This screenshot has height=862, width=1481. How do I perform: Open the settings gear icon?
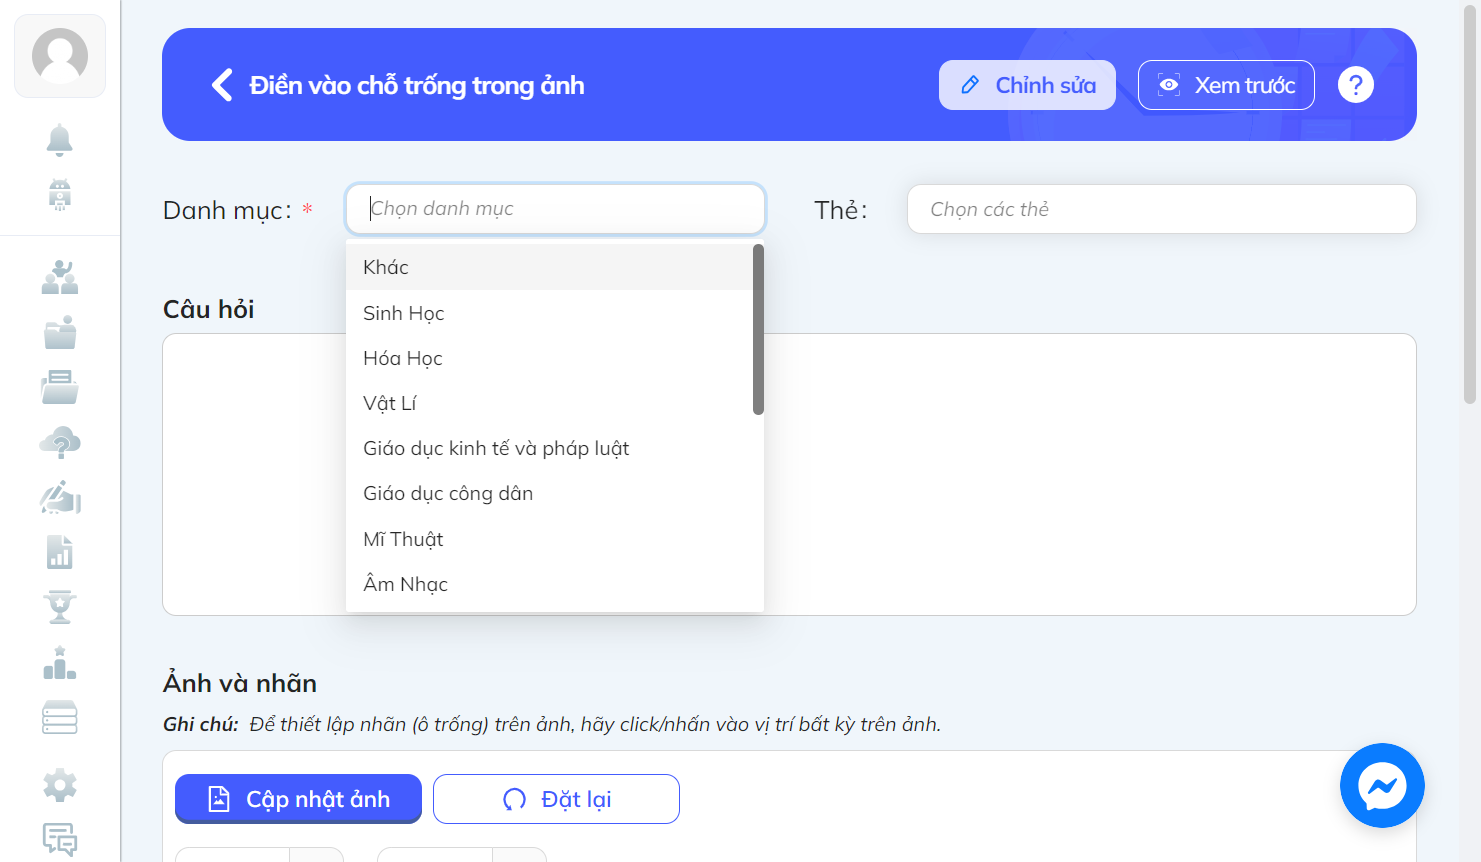point(60,785)
